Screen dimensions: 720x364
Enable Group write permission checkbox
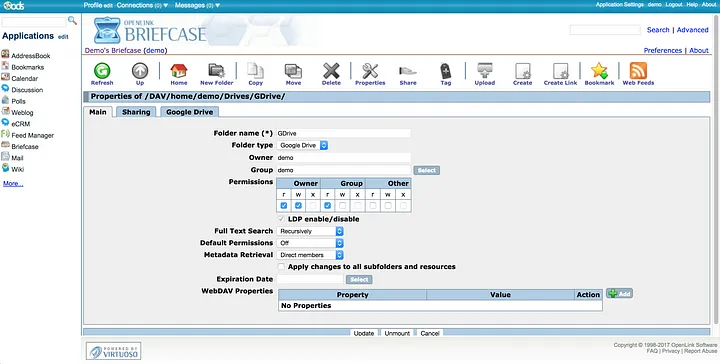pos(343,206)
